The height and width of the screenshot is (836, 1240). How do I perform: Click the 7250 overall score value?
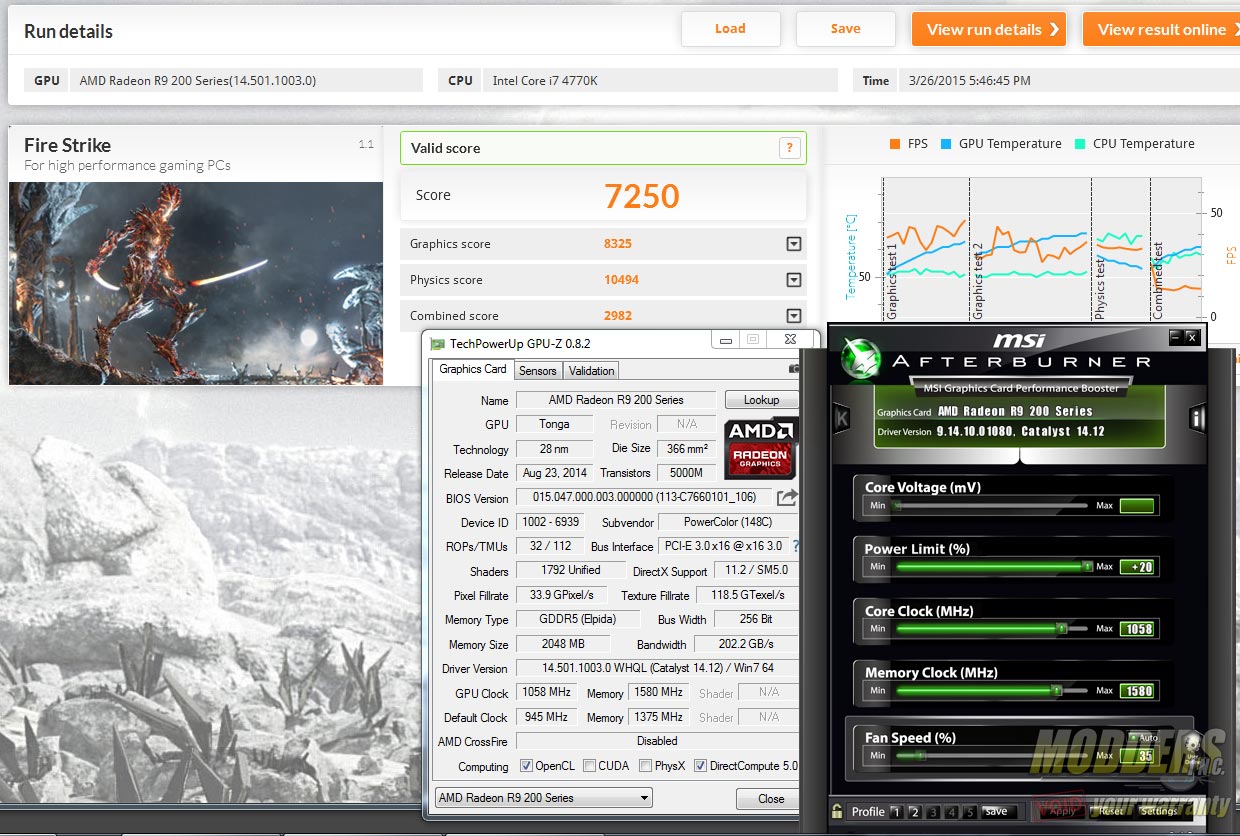pos(642,196)
